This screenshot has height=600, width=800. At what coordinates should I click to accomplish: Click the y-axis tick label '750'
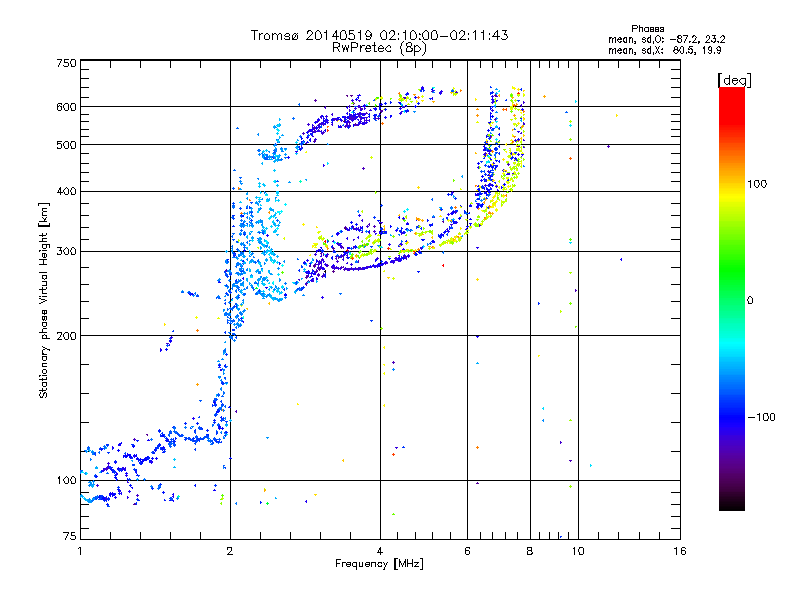pos(66,63)
